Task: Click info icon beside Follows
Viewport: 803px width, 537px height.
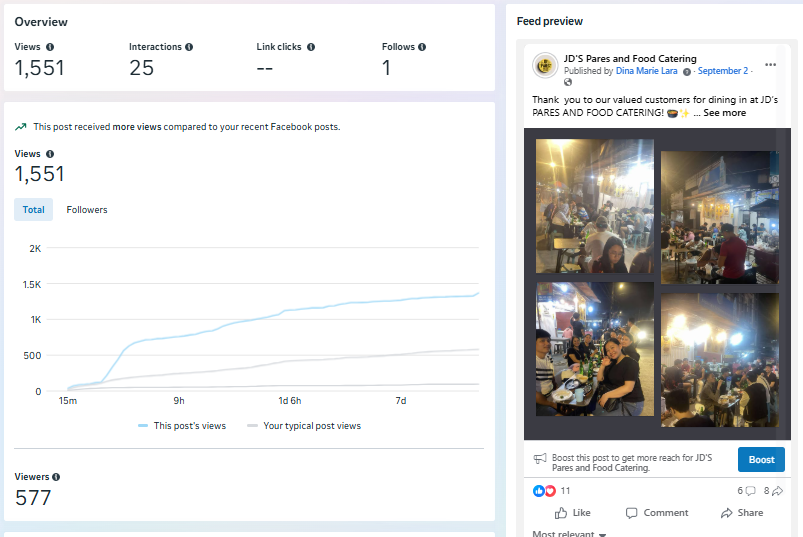Action: pos(422,47)
